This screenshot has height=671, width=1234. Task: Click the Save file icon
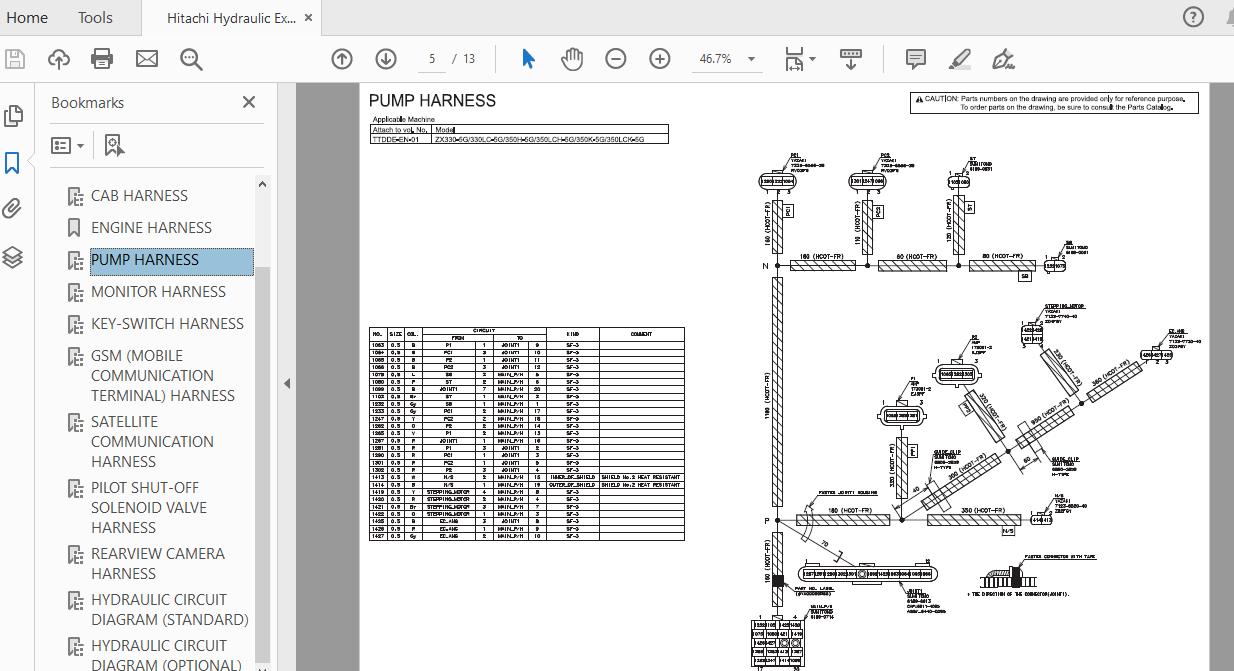click(x=15, y=59)
